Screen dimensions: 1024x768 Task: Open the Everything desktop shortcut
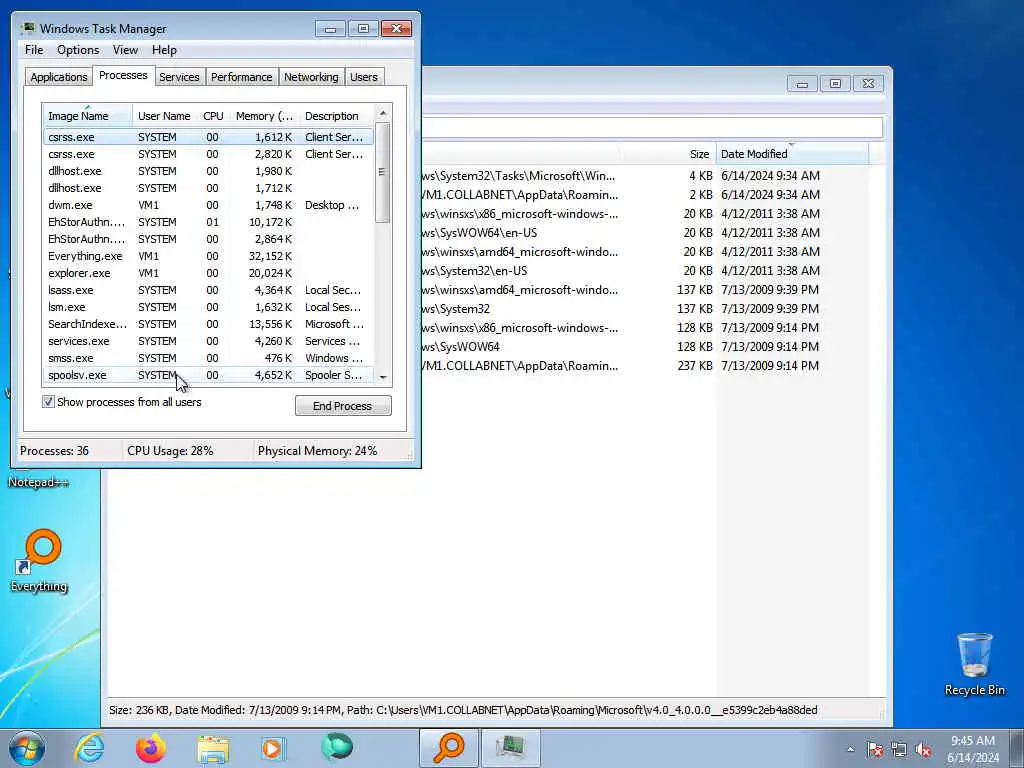click(39, 560)
